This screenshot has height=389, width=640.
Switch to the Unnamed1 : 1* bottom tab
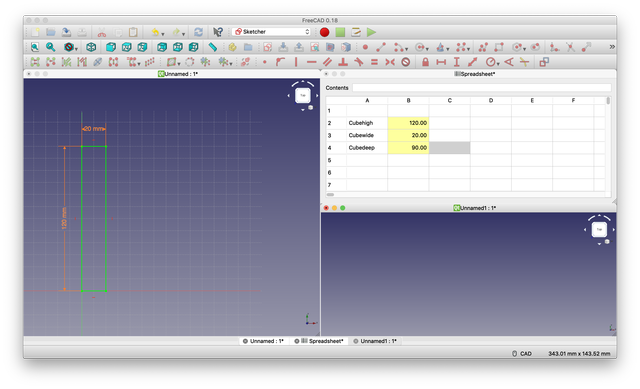[375, 341]
